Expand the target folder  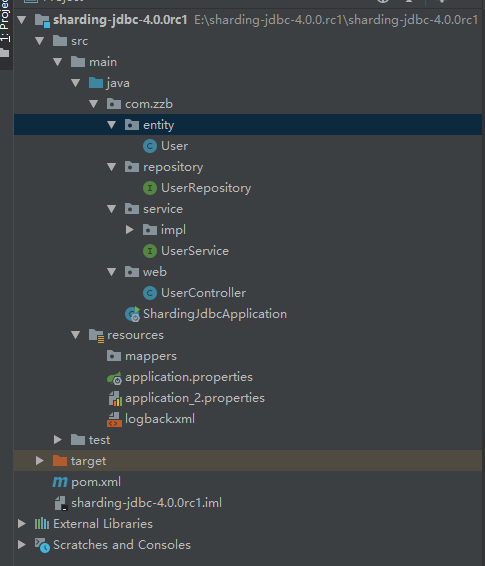click(x=40, y=461)
